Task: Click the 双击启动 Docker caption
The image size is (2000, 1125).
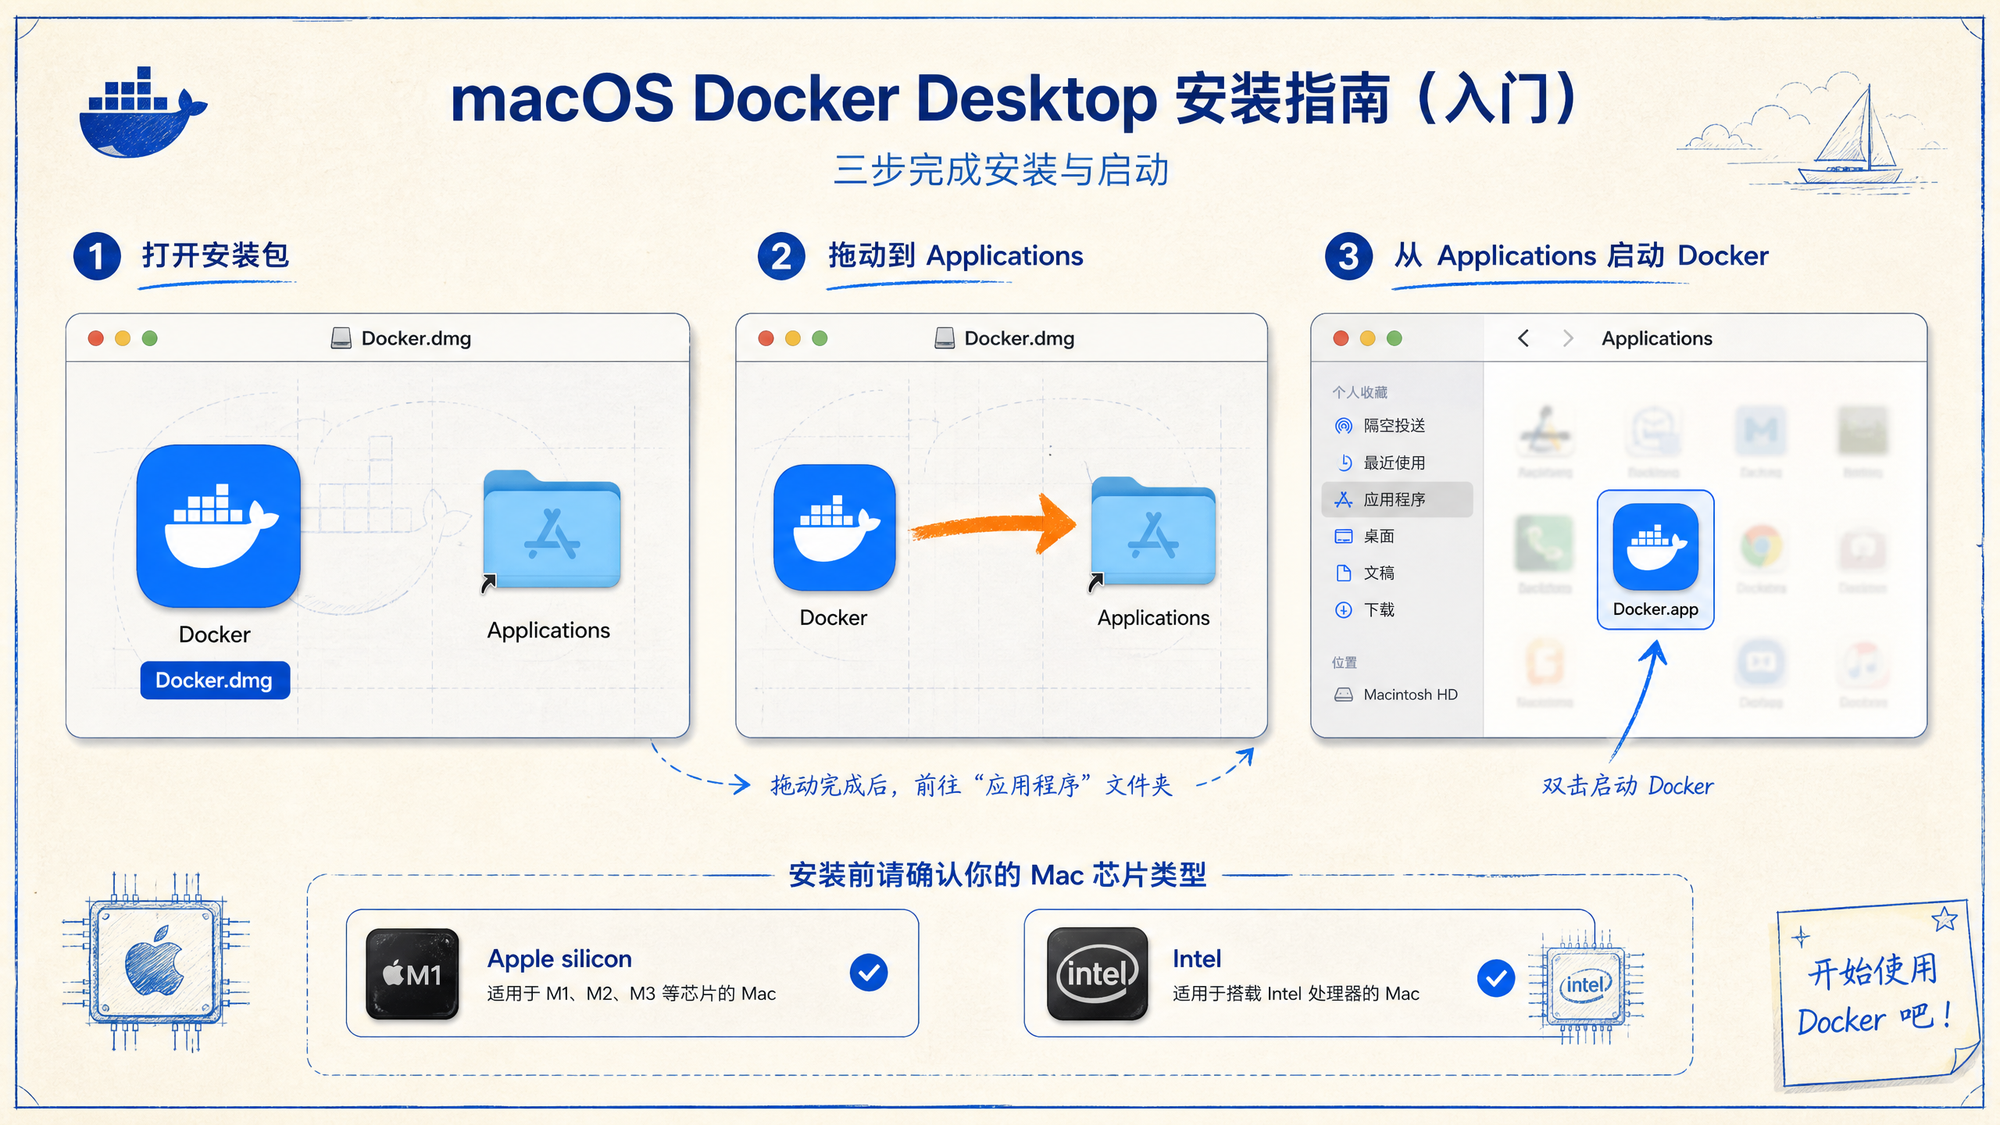Action: (x=1627, y=786)
